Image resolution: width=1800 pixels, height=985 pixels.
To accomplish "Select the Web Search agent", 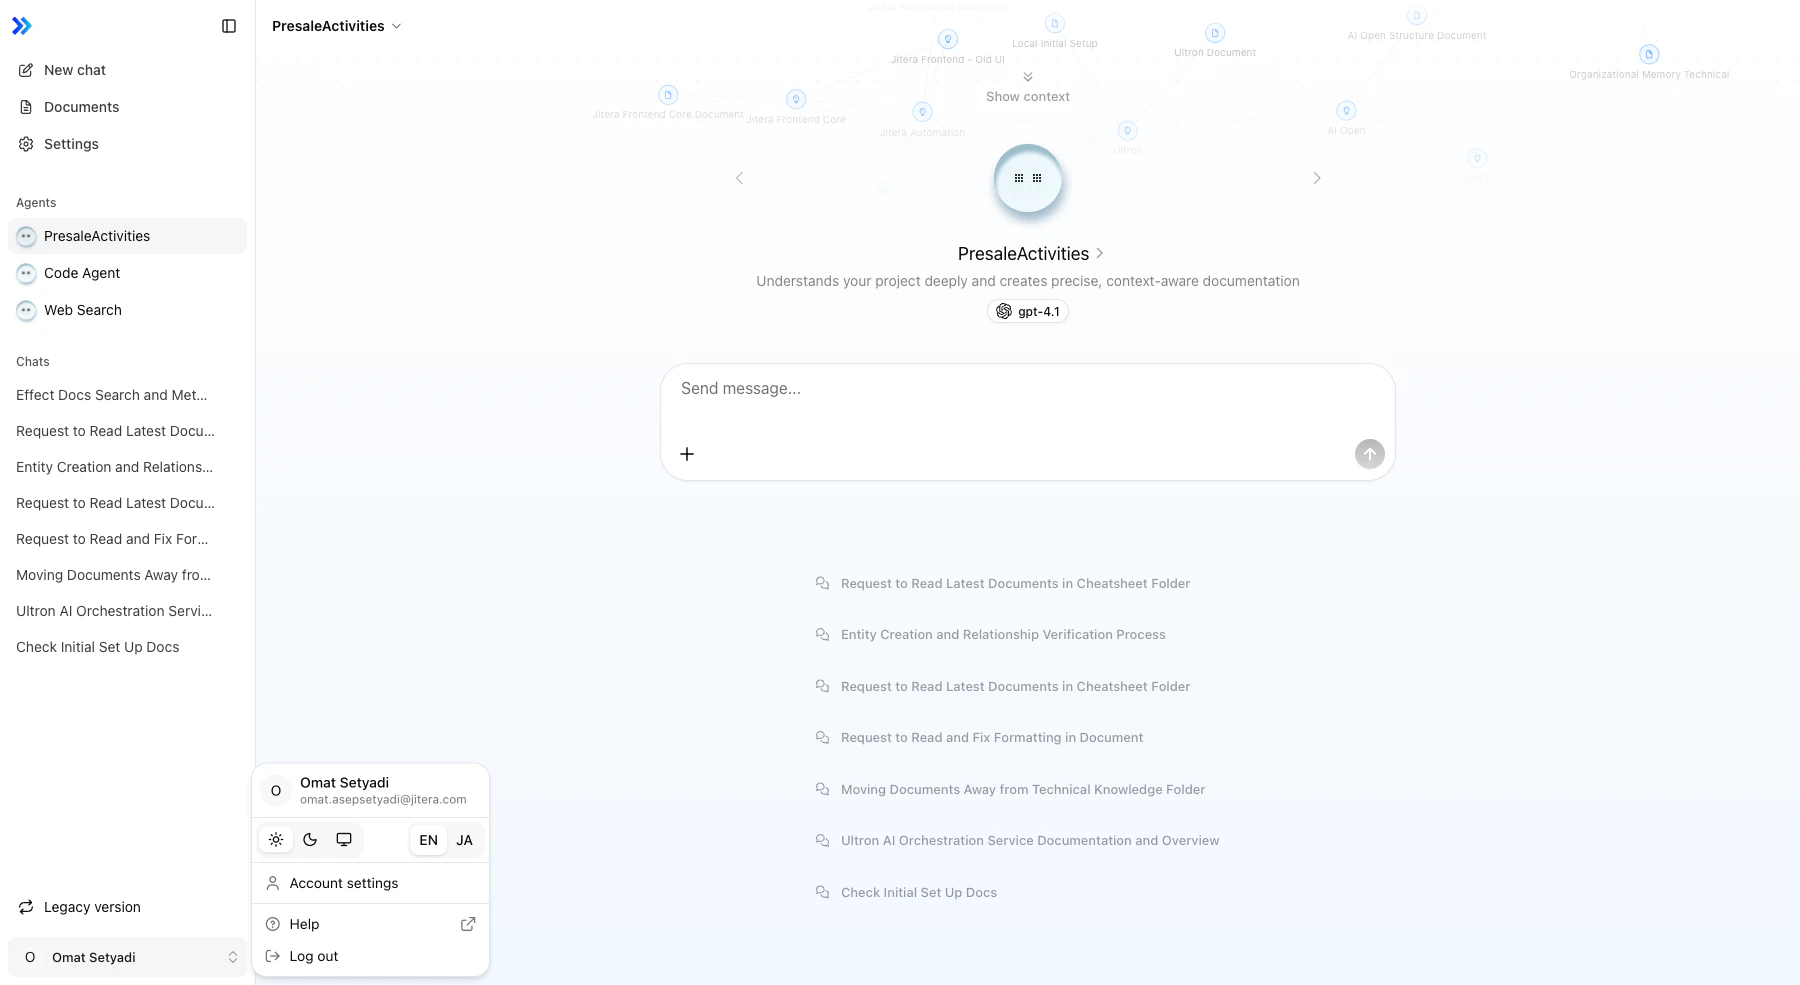I will [x=127, y=310].
